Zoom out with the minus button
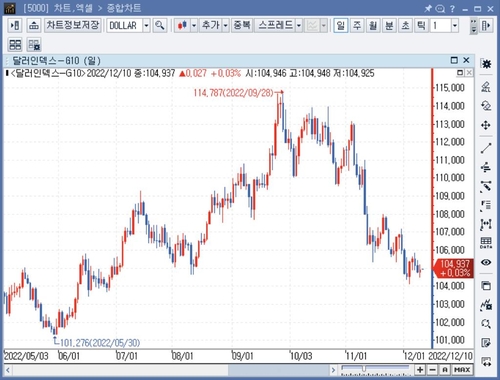This screenshot has height=380, width=500. 432,370
